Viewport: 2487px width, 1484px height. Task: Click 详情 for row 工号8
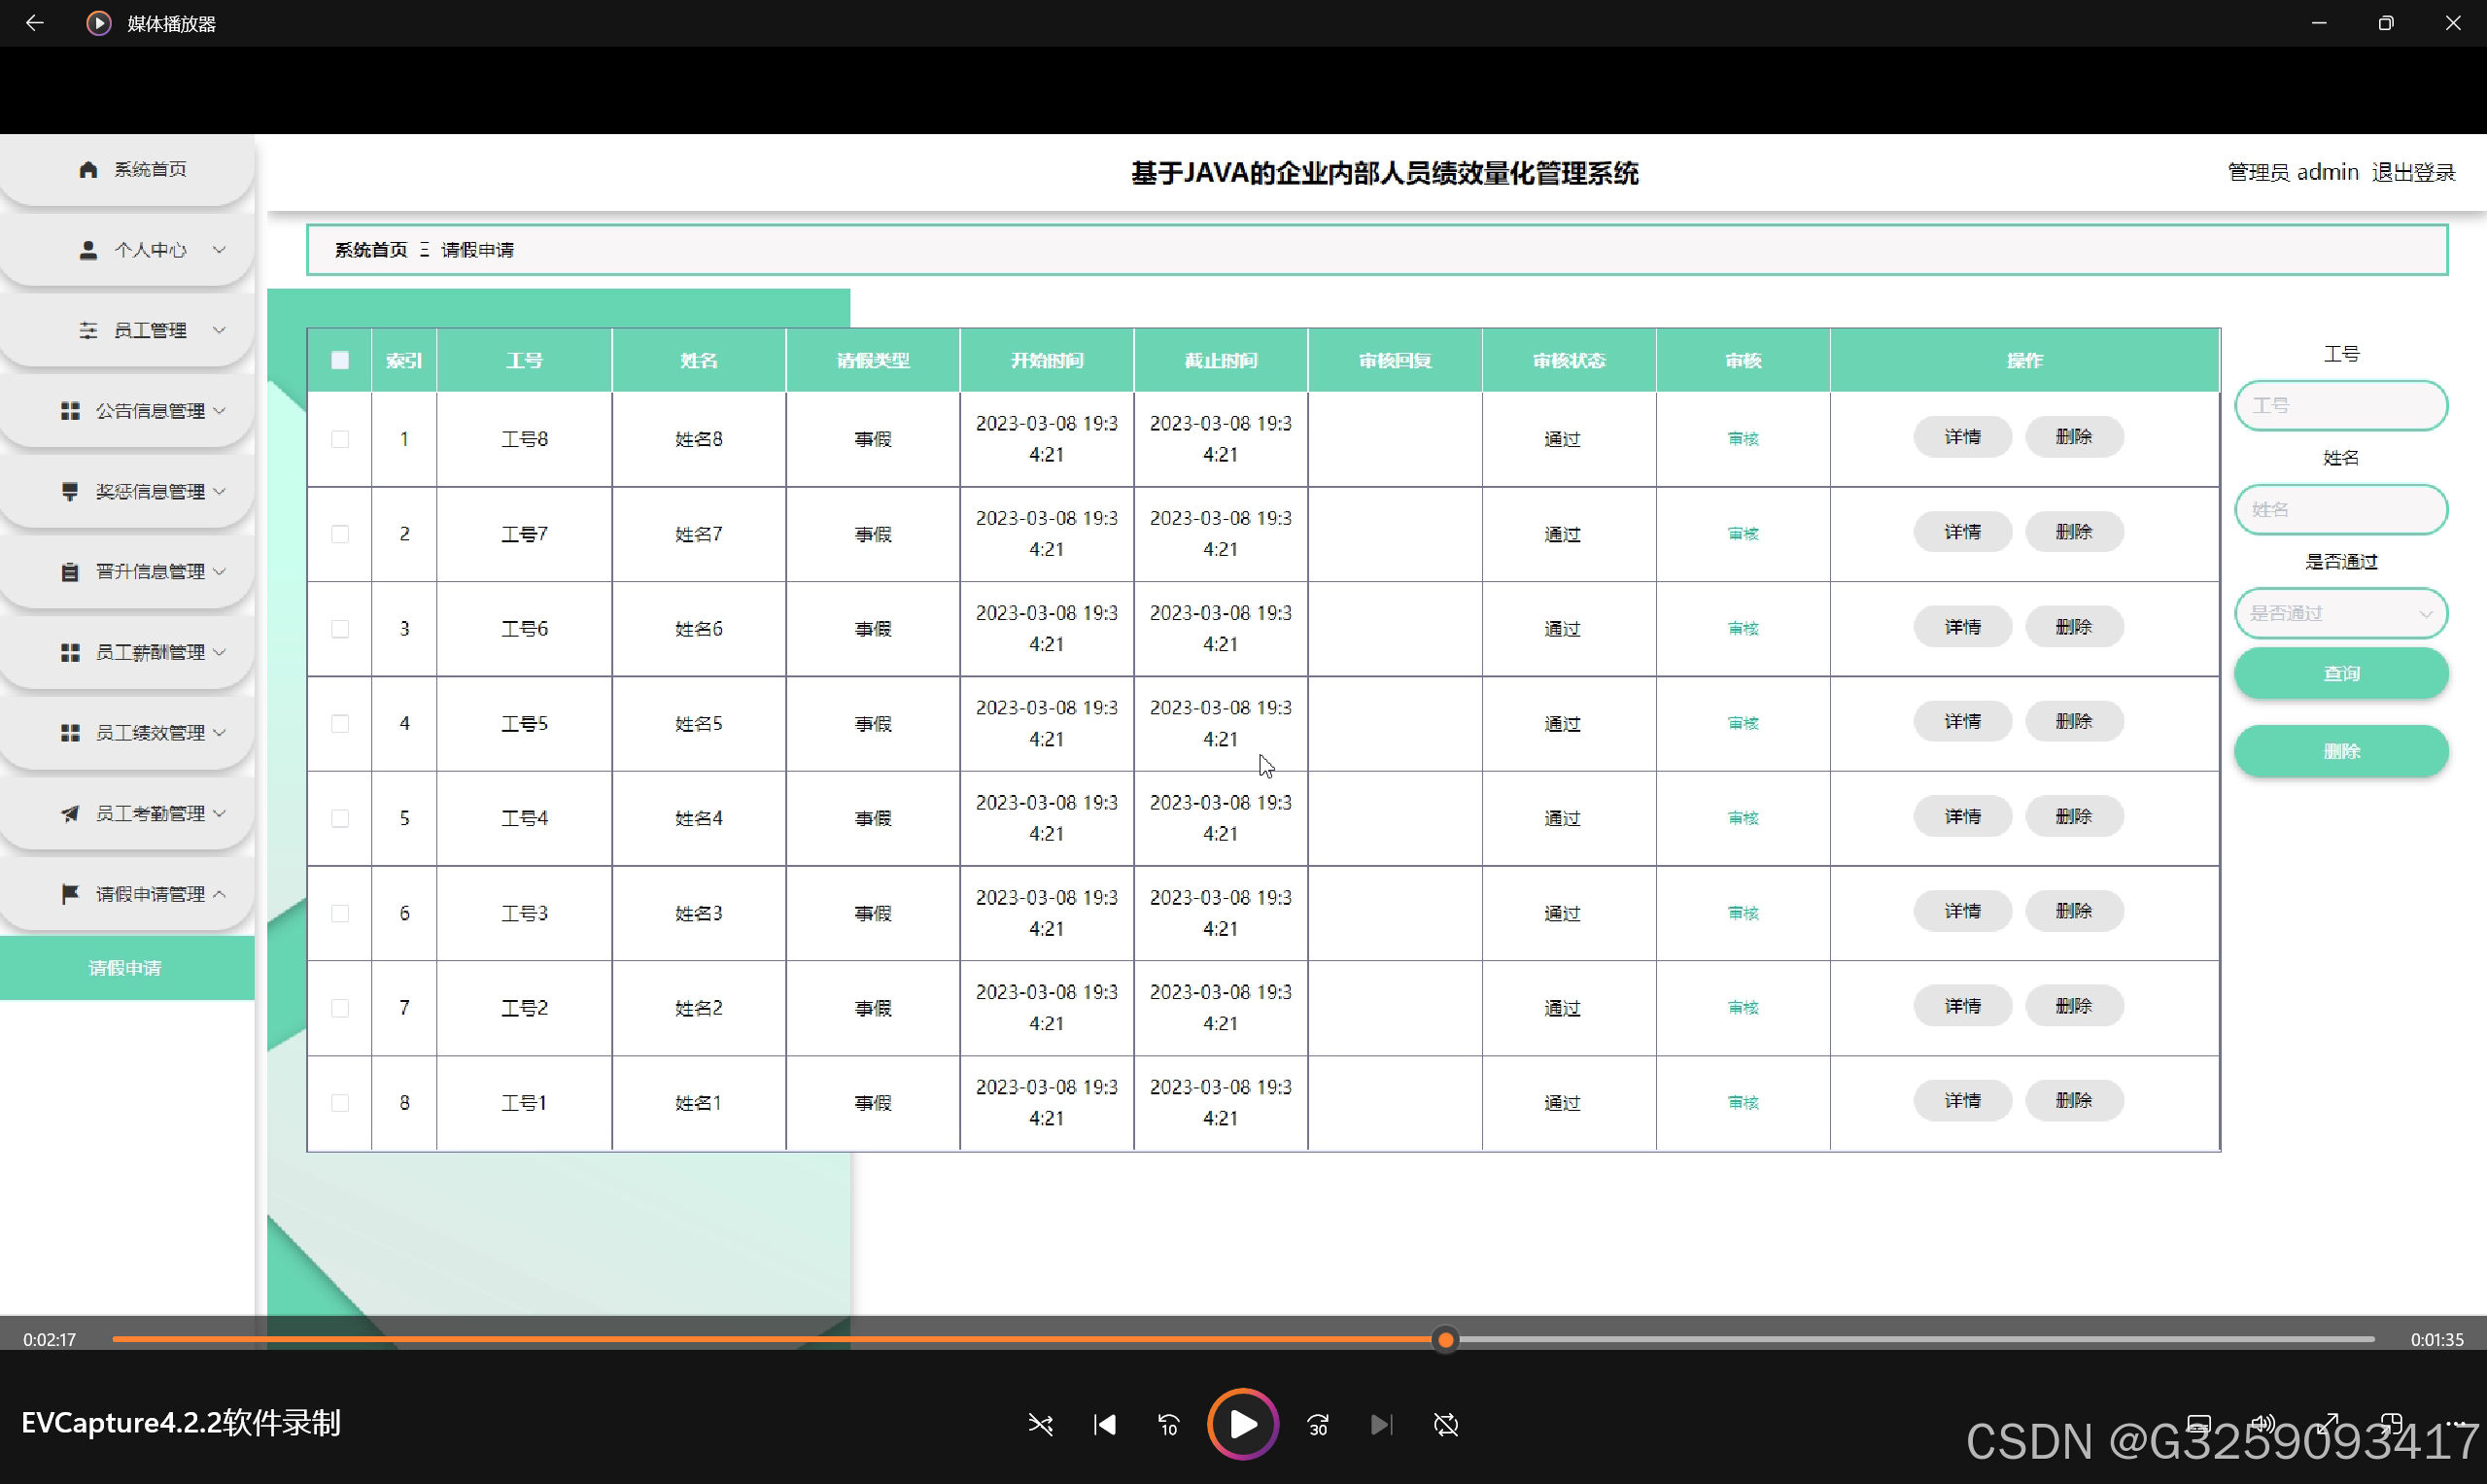[x=1962, y=437]
